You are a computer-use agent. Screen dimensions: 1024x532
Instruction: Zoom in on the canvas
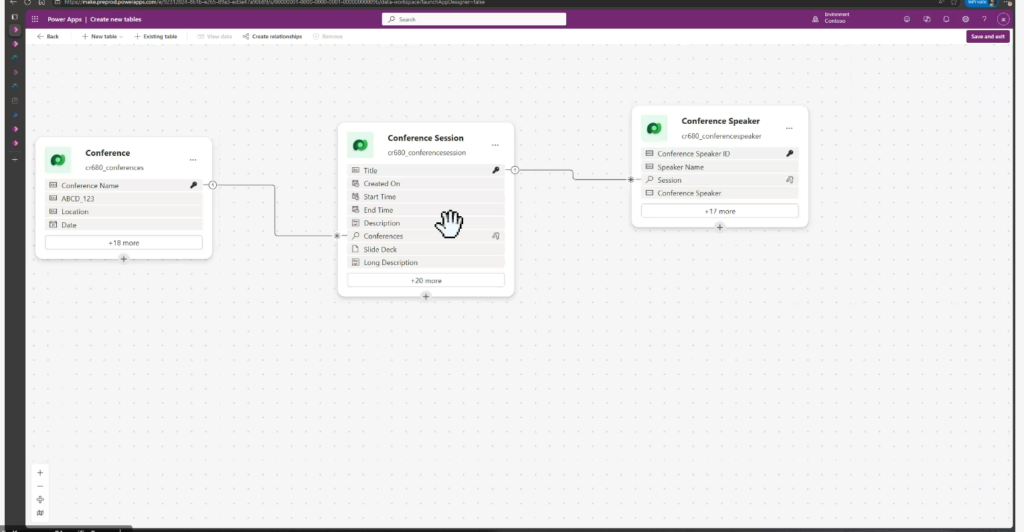40,473
